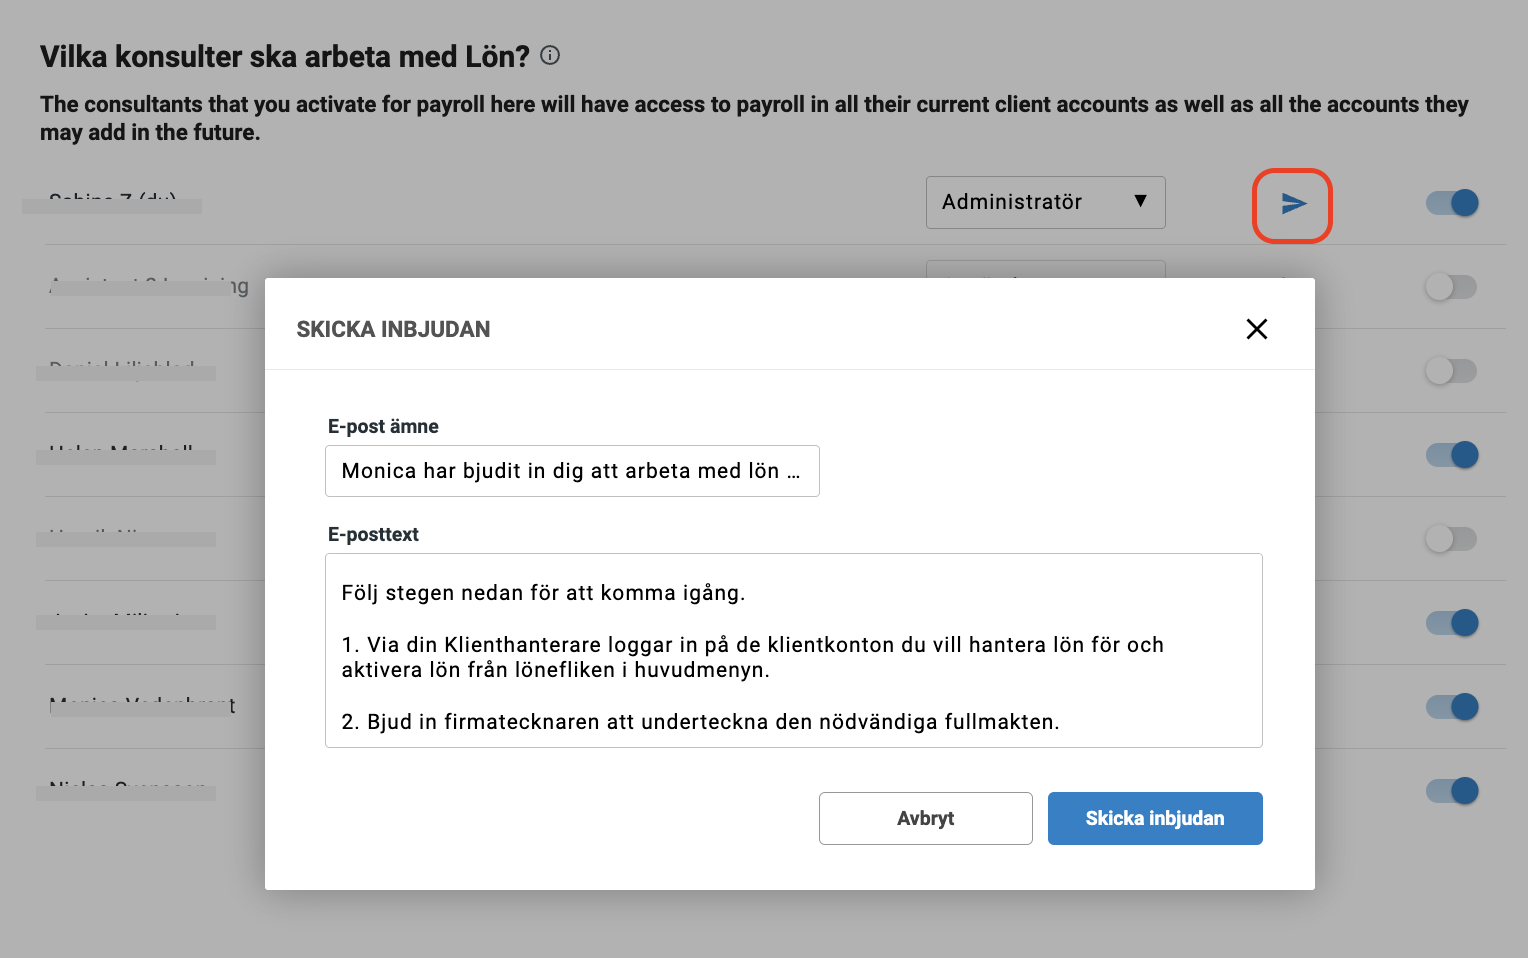Turn off the last consultant's payroll toggle
1528x958 pixels.
click(x=1452, y=791)
